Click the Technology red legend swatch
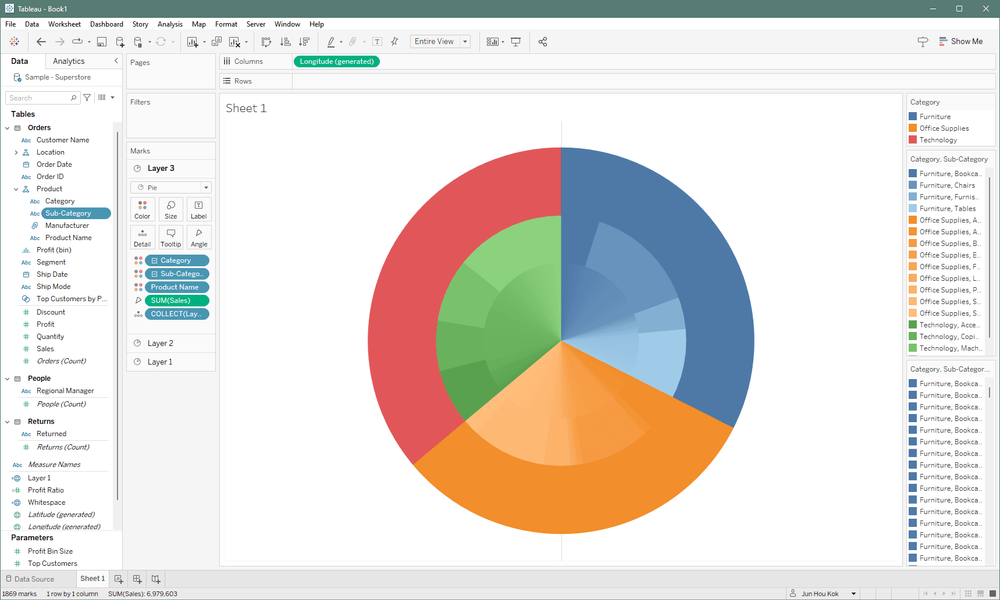The image size is (1000, 600). click(913, 140)
